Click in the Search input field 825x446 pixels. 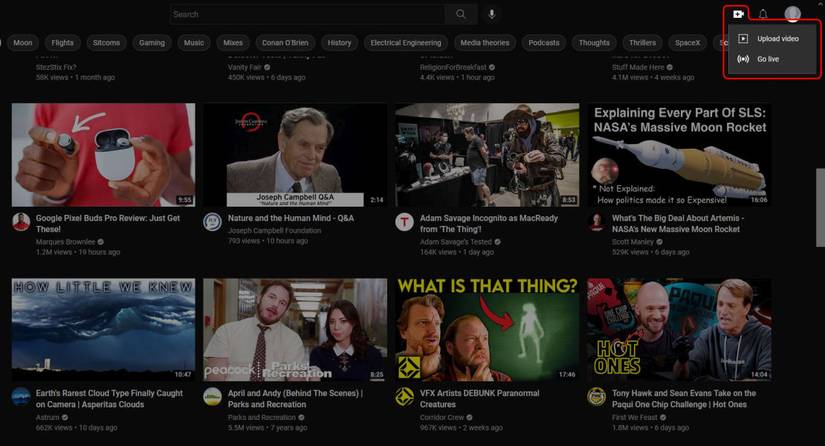click(307, 14)
